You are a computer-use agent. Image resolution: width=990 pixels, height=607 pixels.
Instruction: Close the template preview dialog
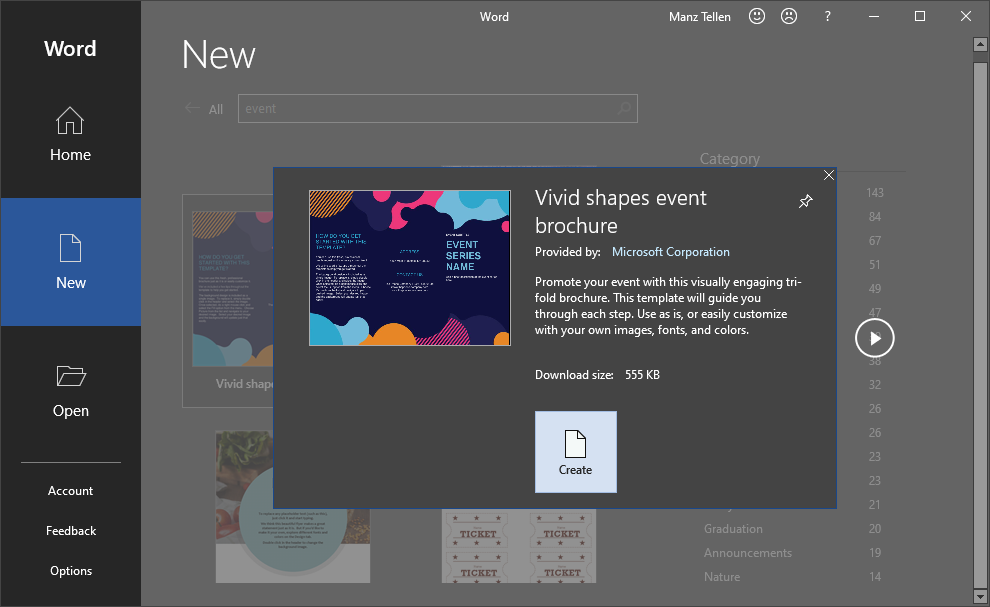(x=828, y=176)
